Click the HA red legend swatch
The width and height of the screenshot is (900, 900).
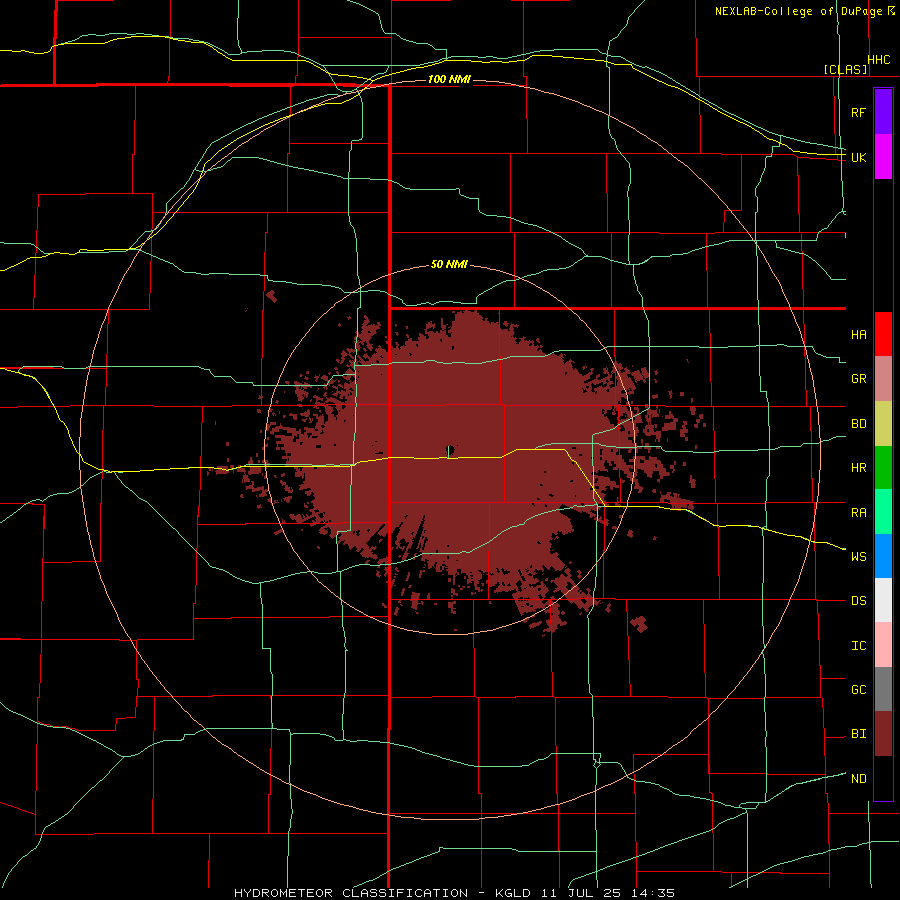tap(883, 334)
